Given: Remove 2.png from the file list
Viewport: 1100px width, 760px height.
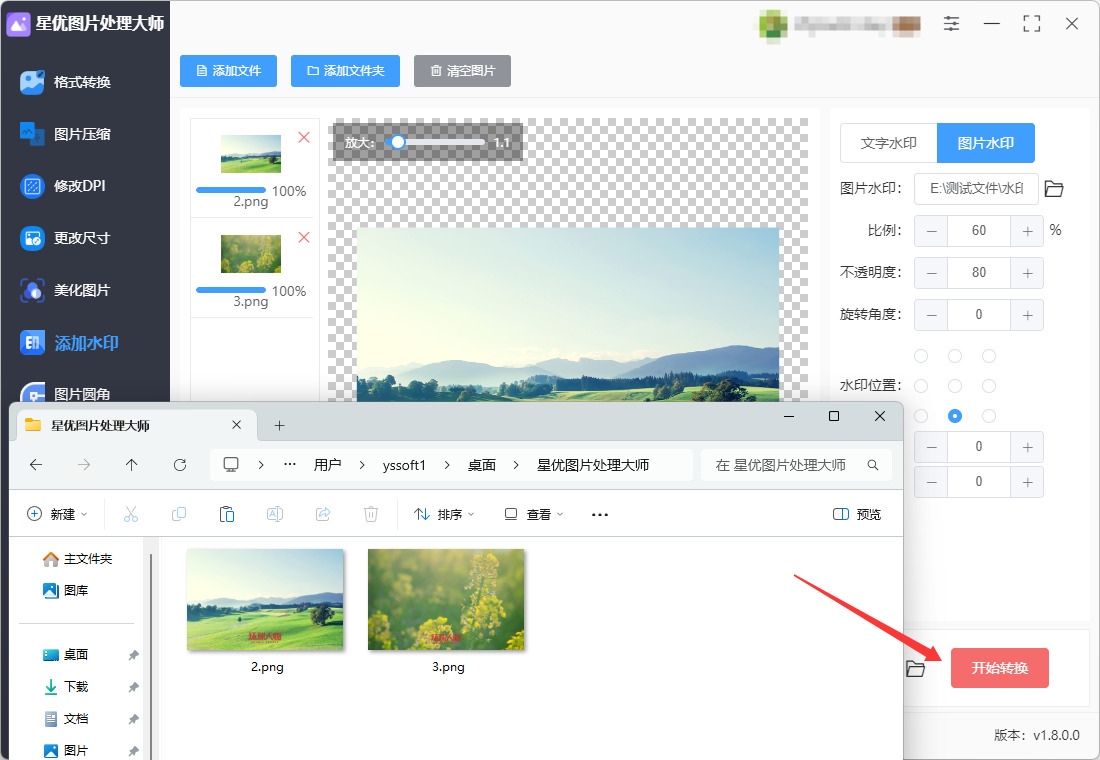Looking at the screenshot, I should pos(304,137).
